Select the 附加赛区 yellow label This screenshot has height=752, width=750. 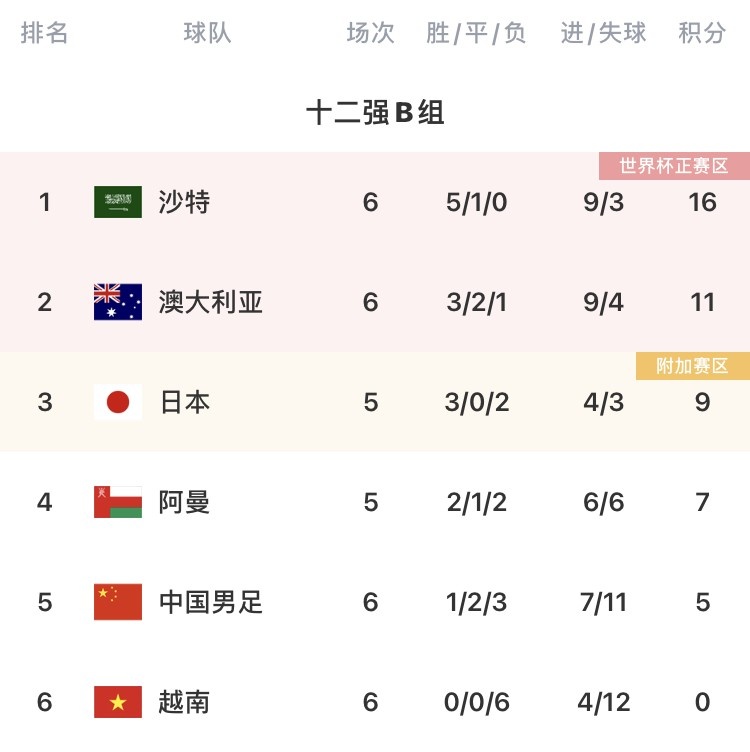coord(693,366)
